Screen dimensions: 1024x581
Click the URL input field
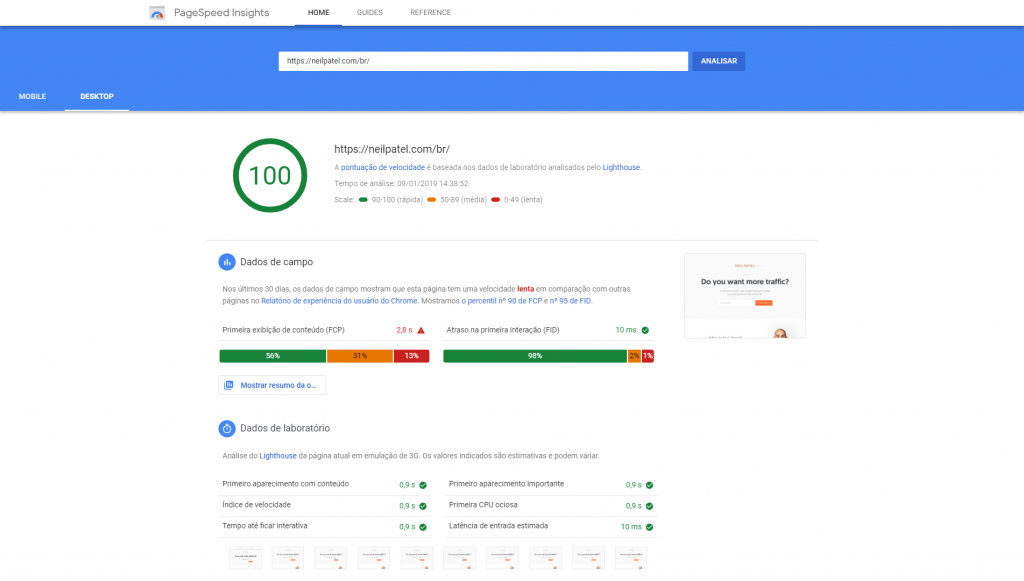tap(483, 61)
